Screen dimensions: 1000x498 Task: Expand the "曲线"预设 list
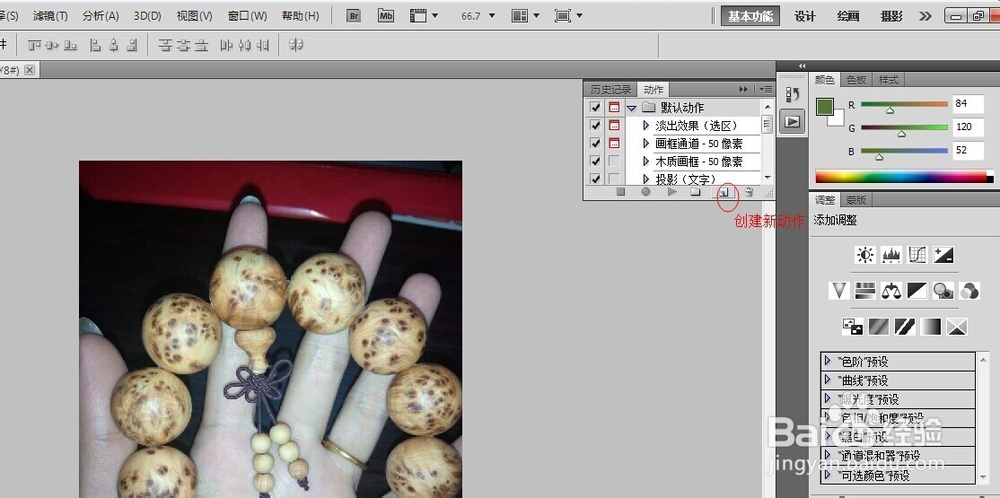[828, 380]
